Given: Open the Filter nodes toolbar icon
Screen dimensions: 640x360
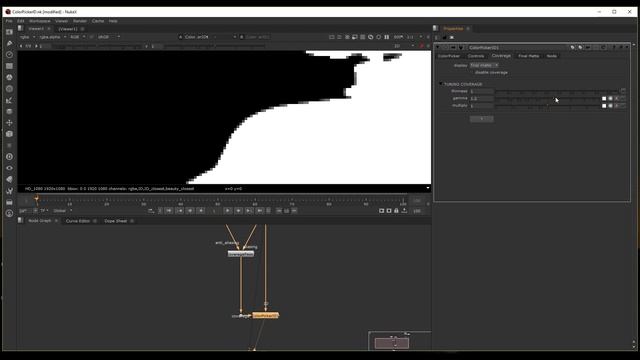Looking at the screenshot, I should 9,89.
